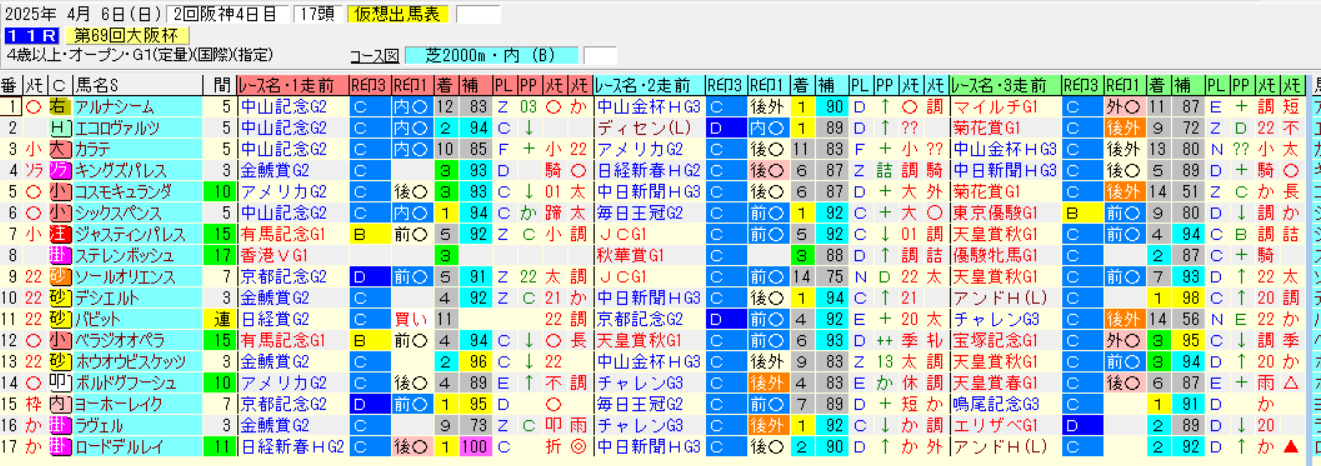This screenshot has height=466, width=1321.
Task: Click 香港ＶG1 in ステレンボッシュ row
Action: tap(293, 256)
